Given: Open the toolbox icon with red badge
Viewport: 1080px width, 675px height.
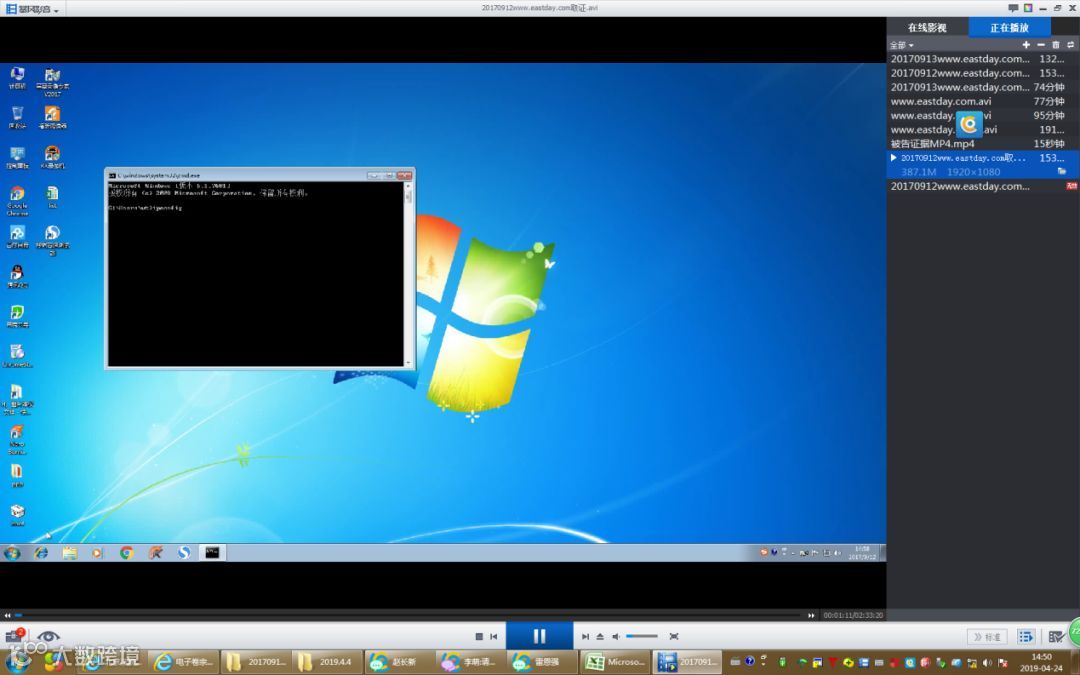Looking at the screenshot, I should [x=14, y=636].
